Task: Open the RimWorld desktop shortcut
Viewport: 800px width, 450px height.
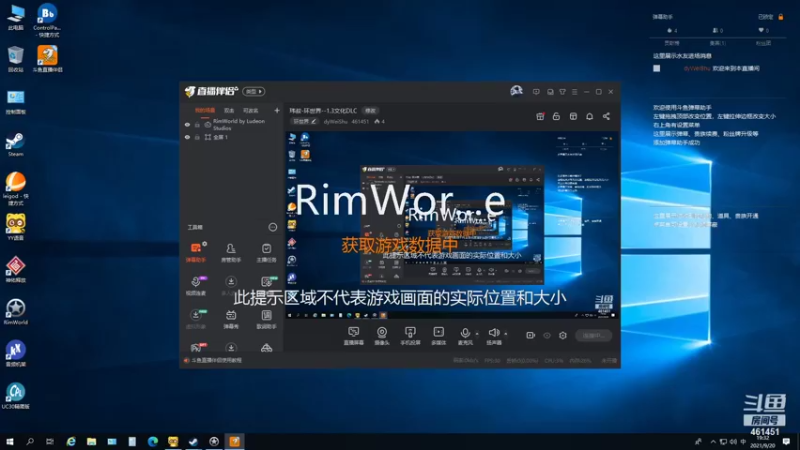Action: pyautogui.click(x=16, y=312)
